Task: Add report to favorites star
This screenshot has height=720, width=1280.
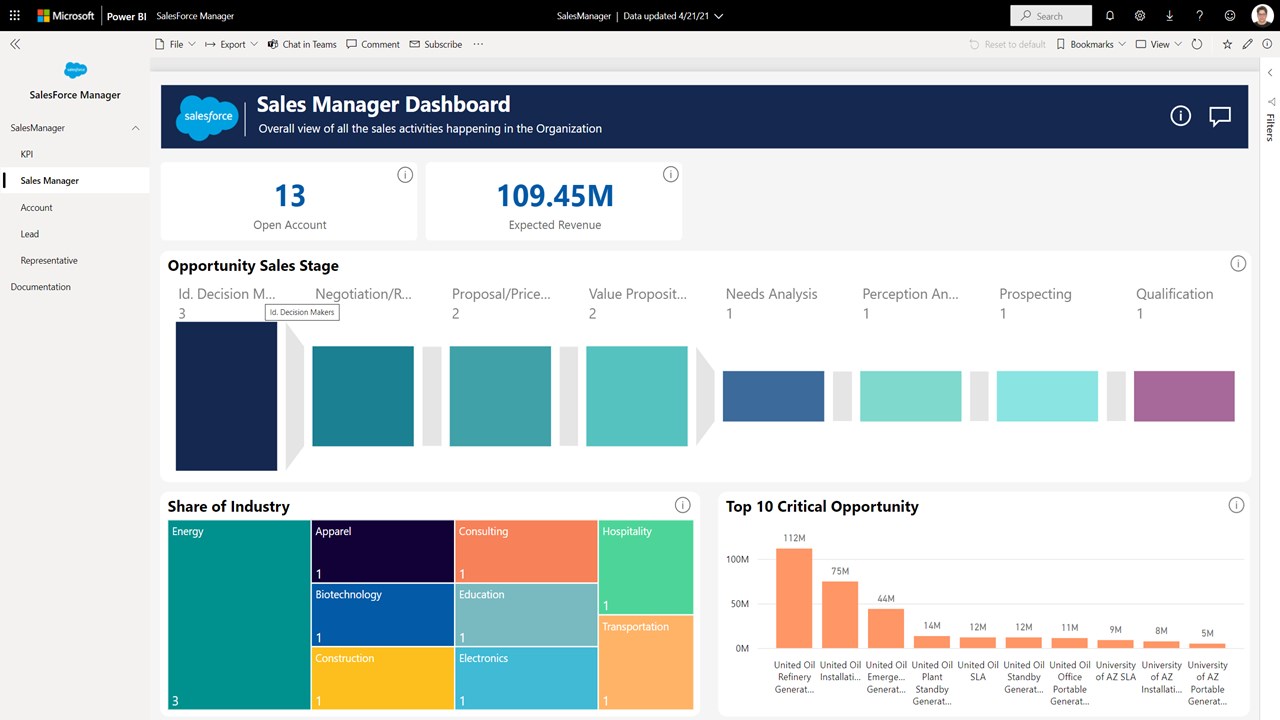Action: click(x=1227, y=44)
